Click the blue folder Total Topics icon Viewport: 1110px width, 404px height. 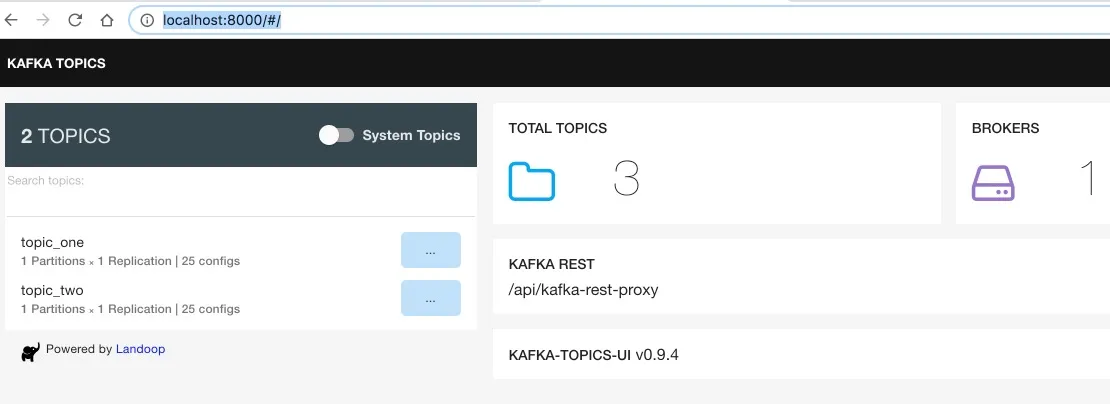click(x=532, y=181)
